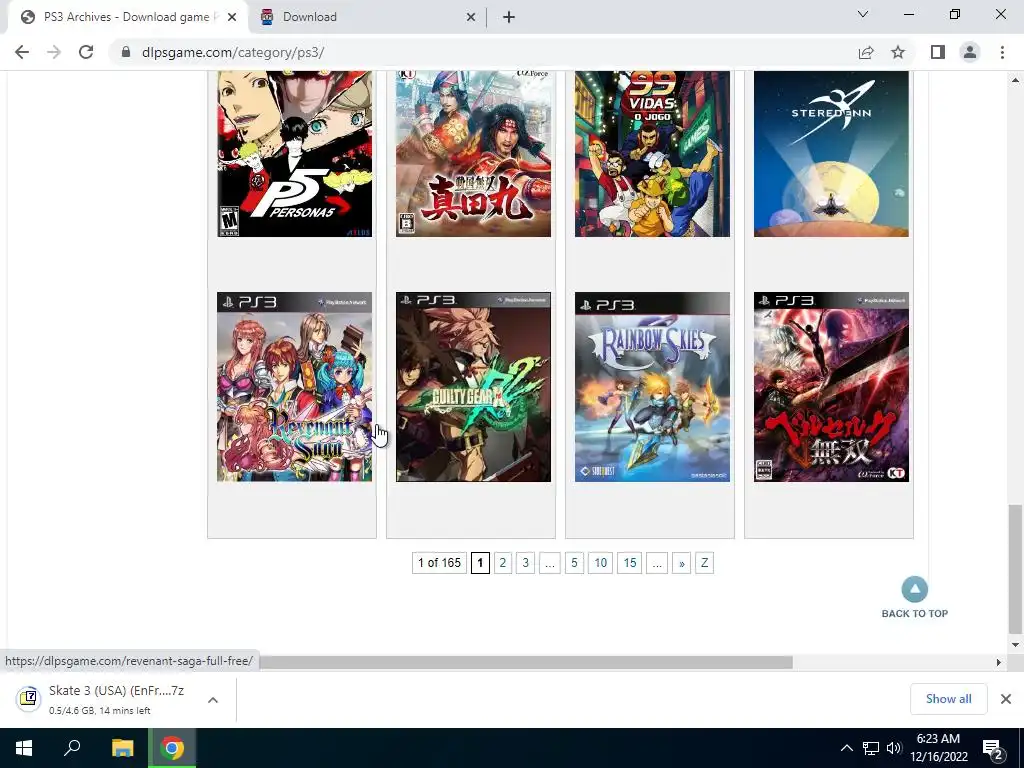Jump to page 15
The width and height of the screenshot is (1024, 768).
(x=630, y=563)
